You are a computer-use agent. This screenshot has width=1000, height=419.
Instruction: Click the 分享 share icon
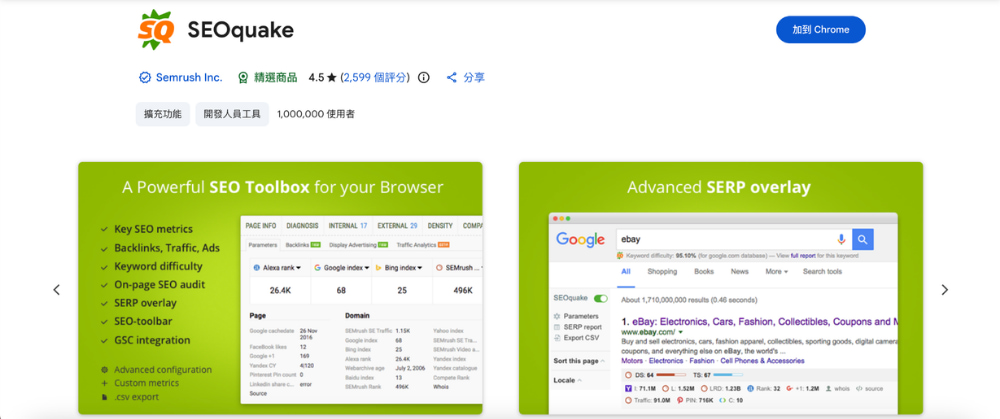point(452,78)
